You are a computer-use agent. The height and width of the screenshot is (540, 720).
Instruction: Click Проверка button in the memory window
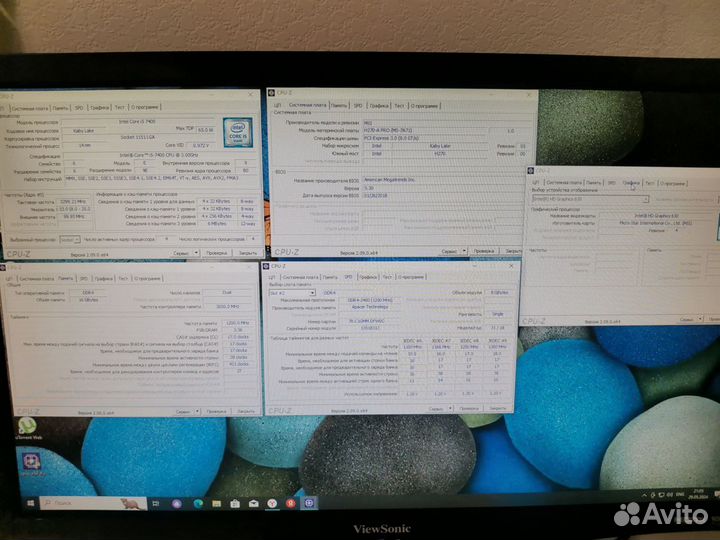pos(216,411)
